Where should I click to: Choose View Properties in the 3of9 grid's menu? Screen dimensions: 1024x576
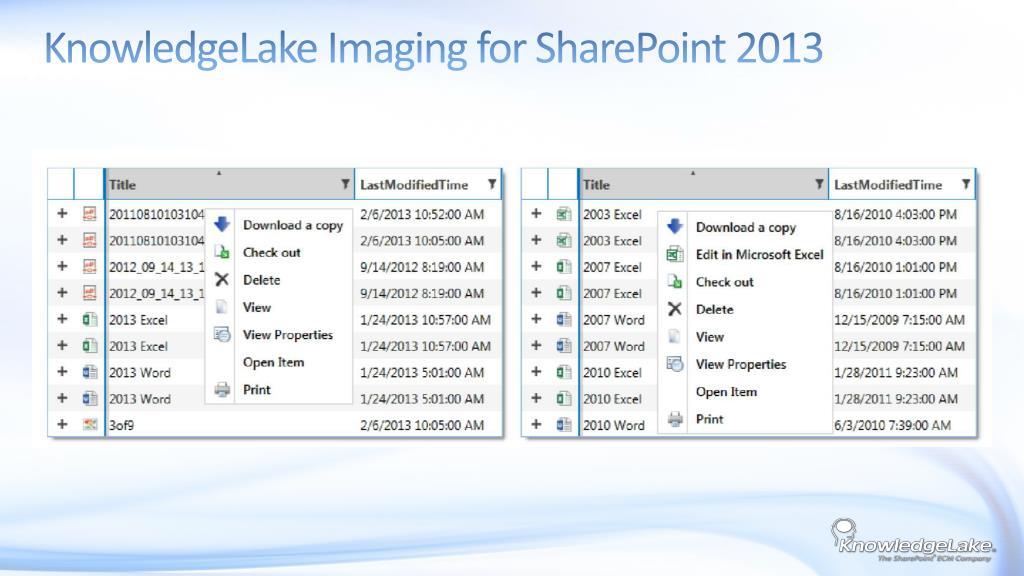tap(287, 334)
